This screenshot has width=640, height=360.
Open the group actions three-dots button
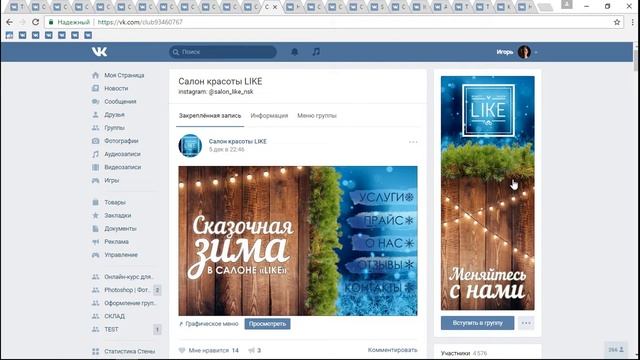point(526,323)
